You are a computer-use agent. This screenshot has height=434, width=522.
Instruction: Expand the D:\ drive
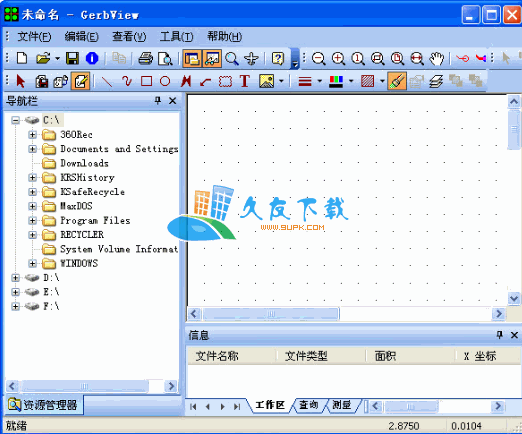(15, 278)
